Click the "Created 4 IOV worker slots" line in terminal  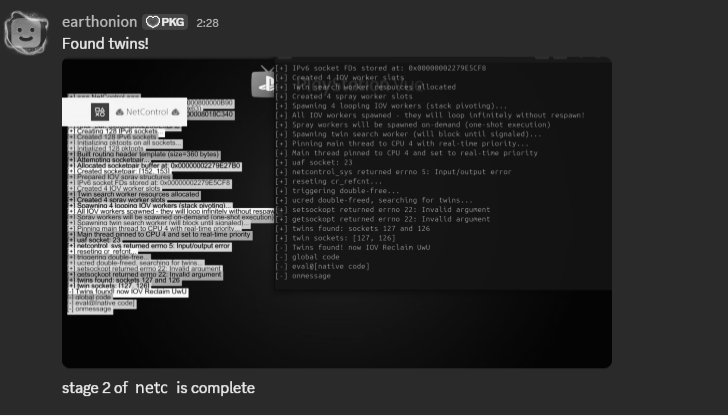(x=339, y=78)
